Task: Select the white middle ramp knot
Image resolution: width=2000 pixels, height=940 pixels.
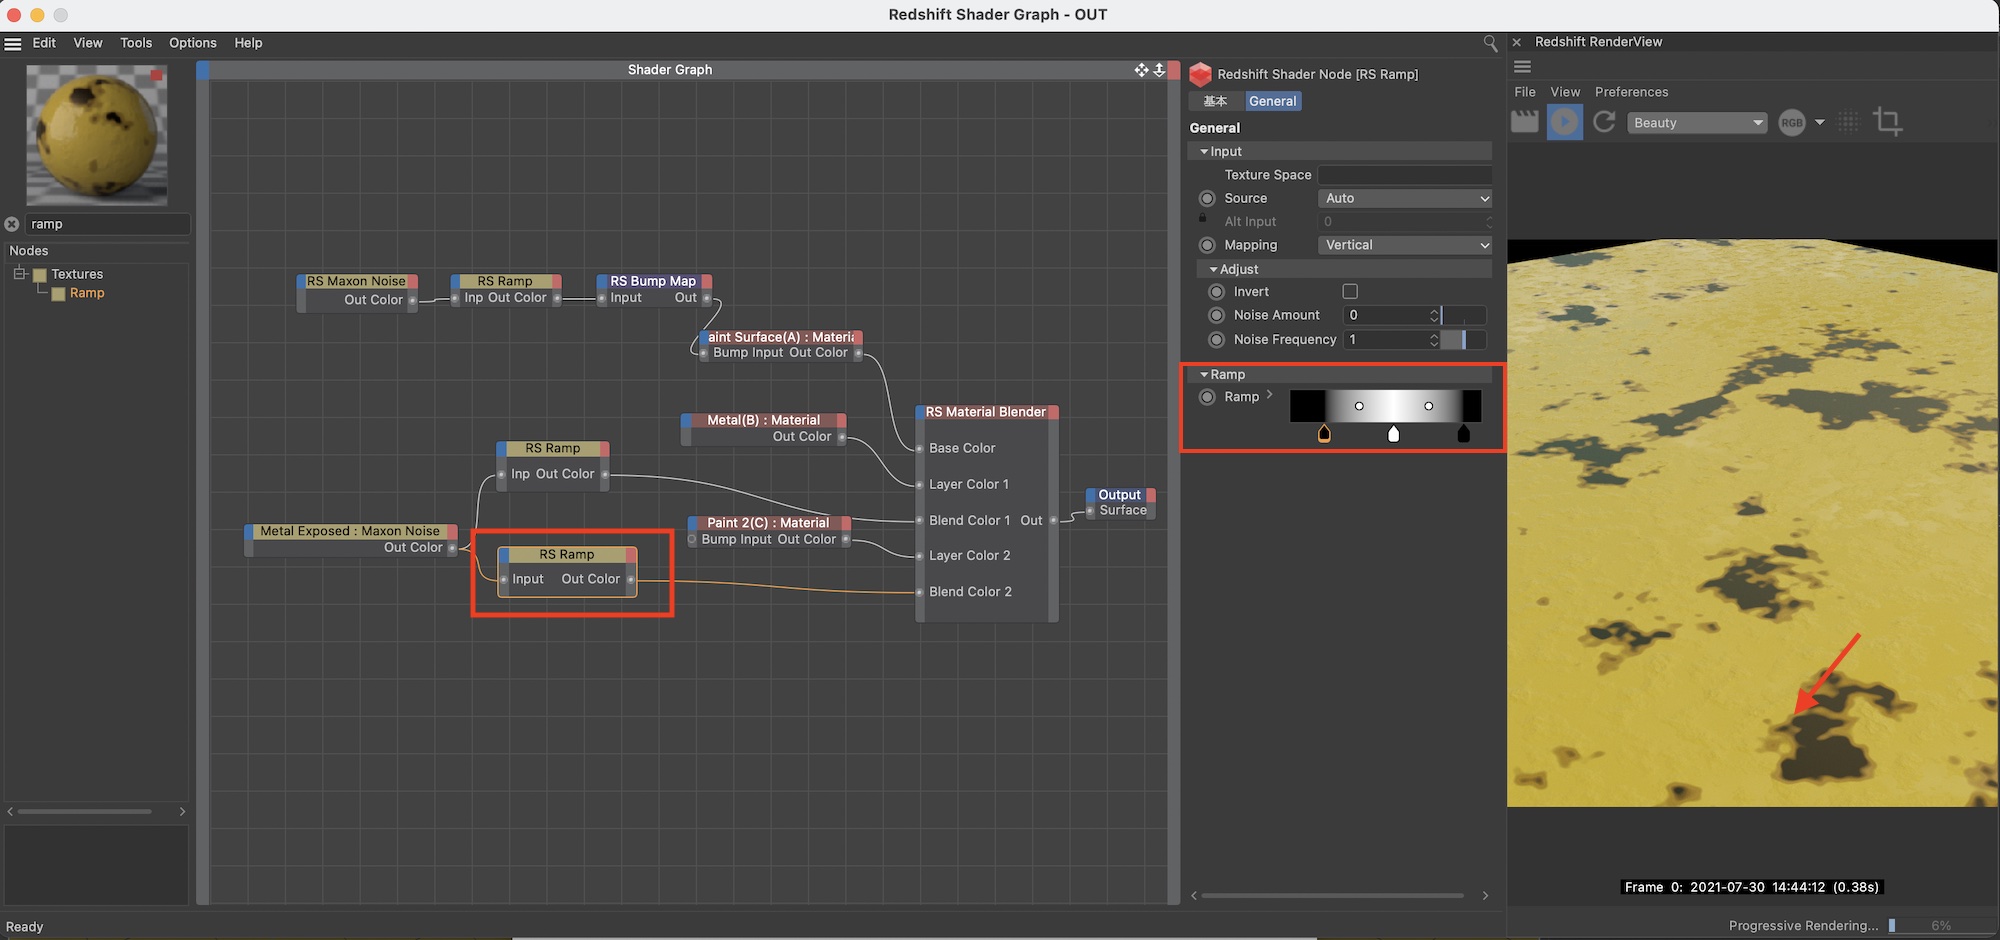Action: click(x=1393, y=434)
